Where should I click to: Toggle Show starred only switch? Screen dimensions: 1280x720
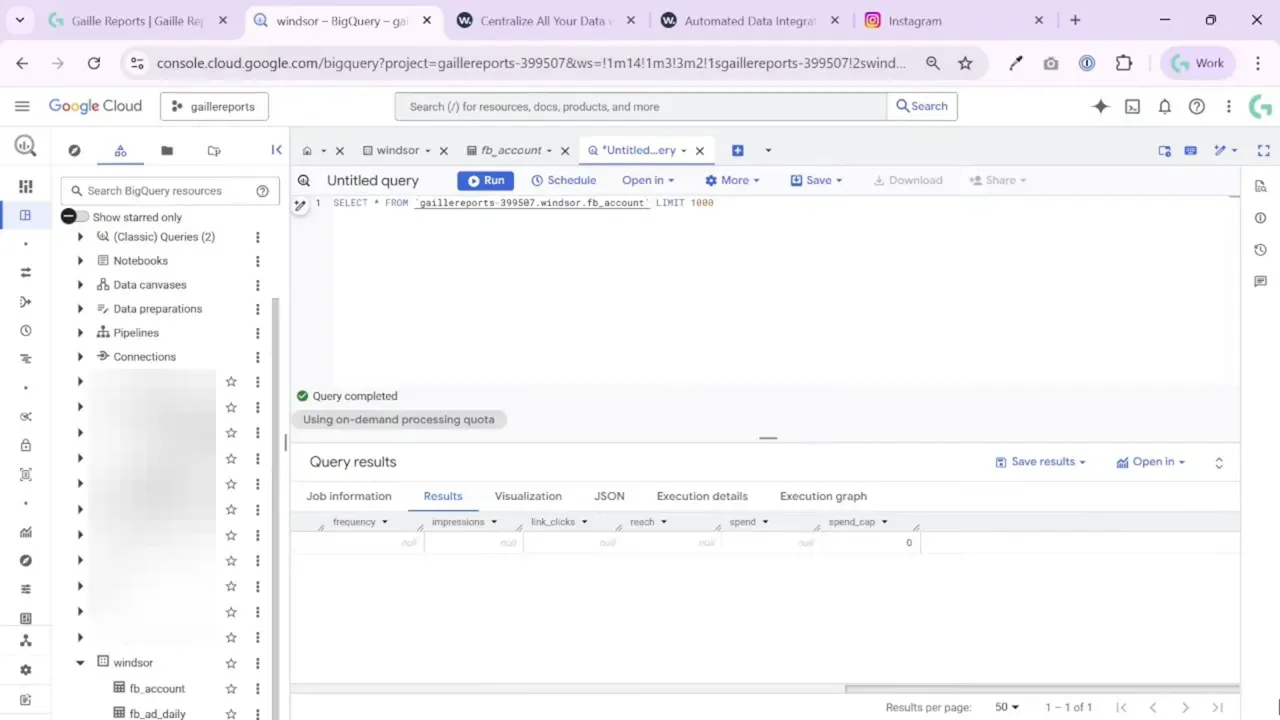(75, 217)
